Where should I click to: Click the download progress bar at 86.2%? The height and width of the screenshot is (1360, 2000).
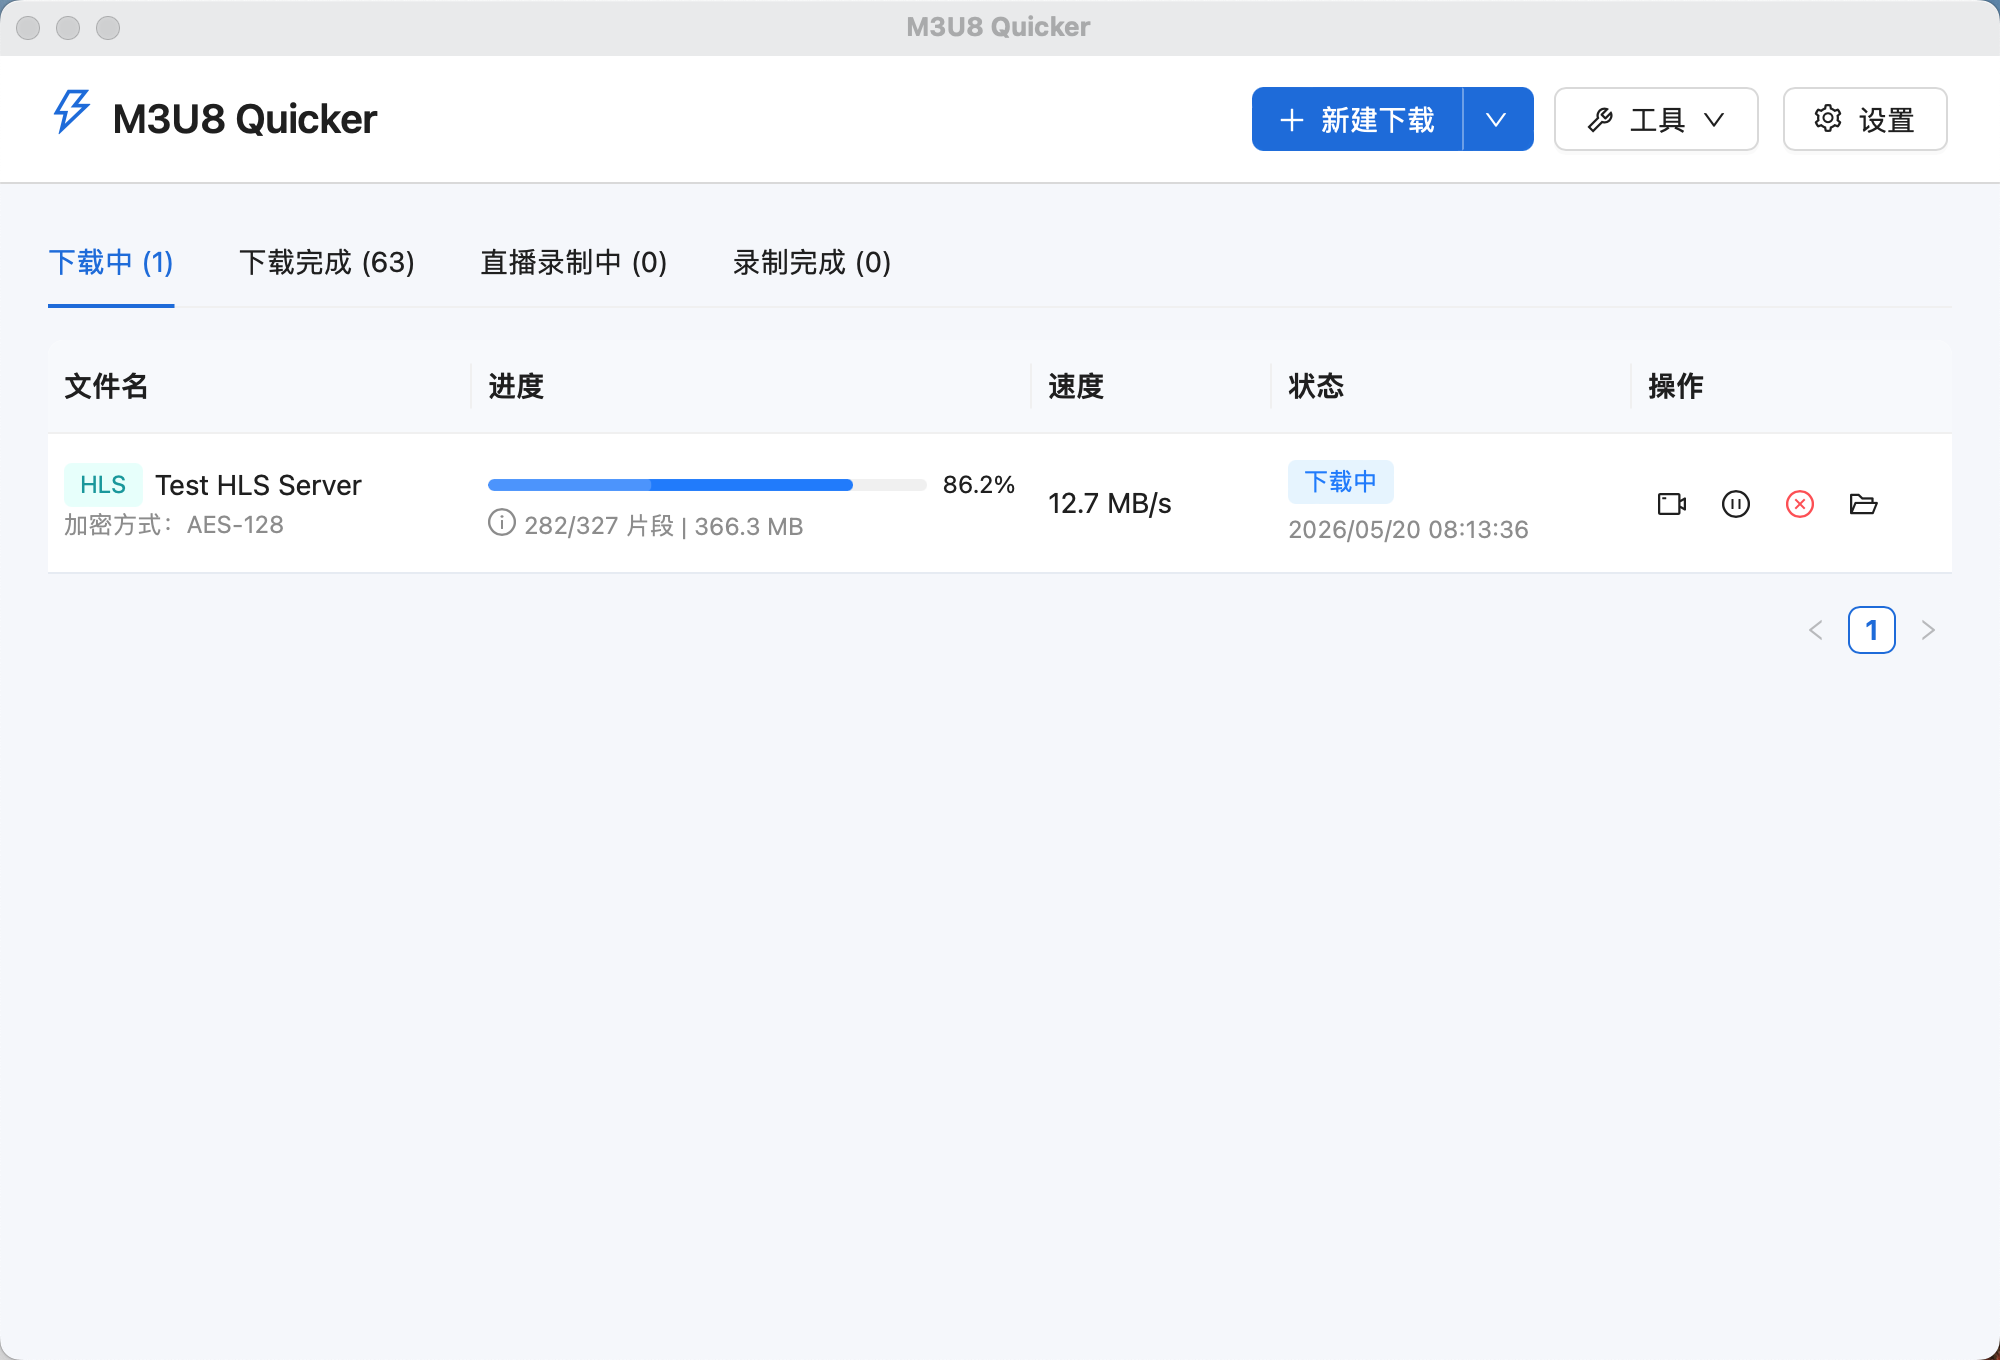point(707,485)
